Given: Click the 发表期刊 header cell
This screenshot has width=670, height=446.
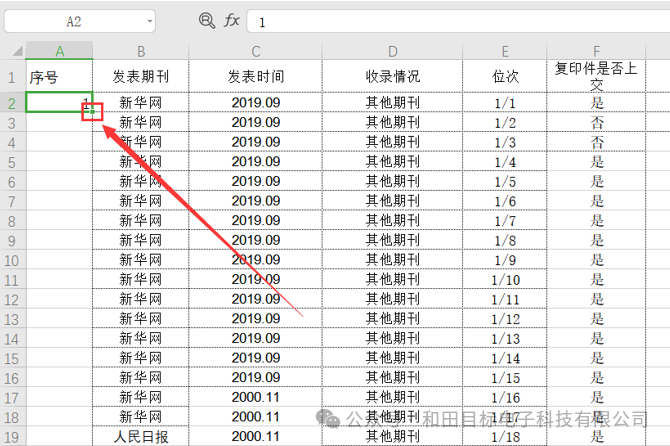Looking at the screenshot, I should pyautogui.click(x=141, y=77).
